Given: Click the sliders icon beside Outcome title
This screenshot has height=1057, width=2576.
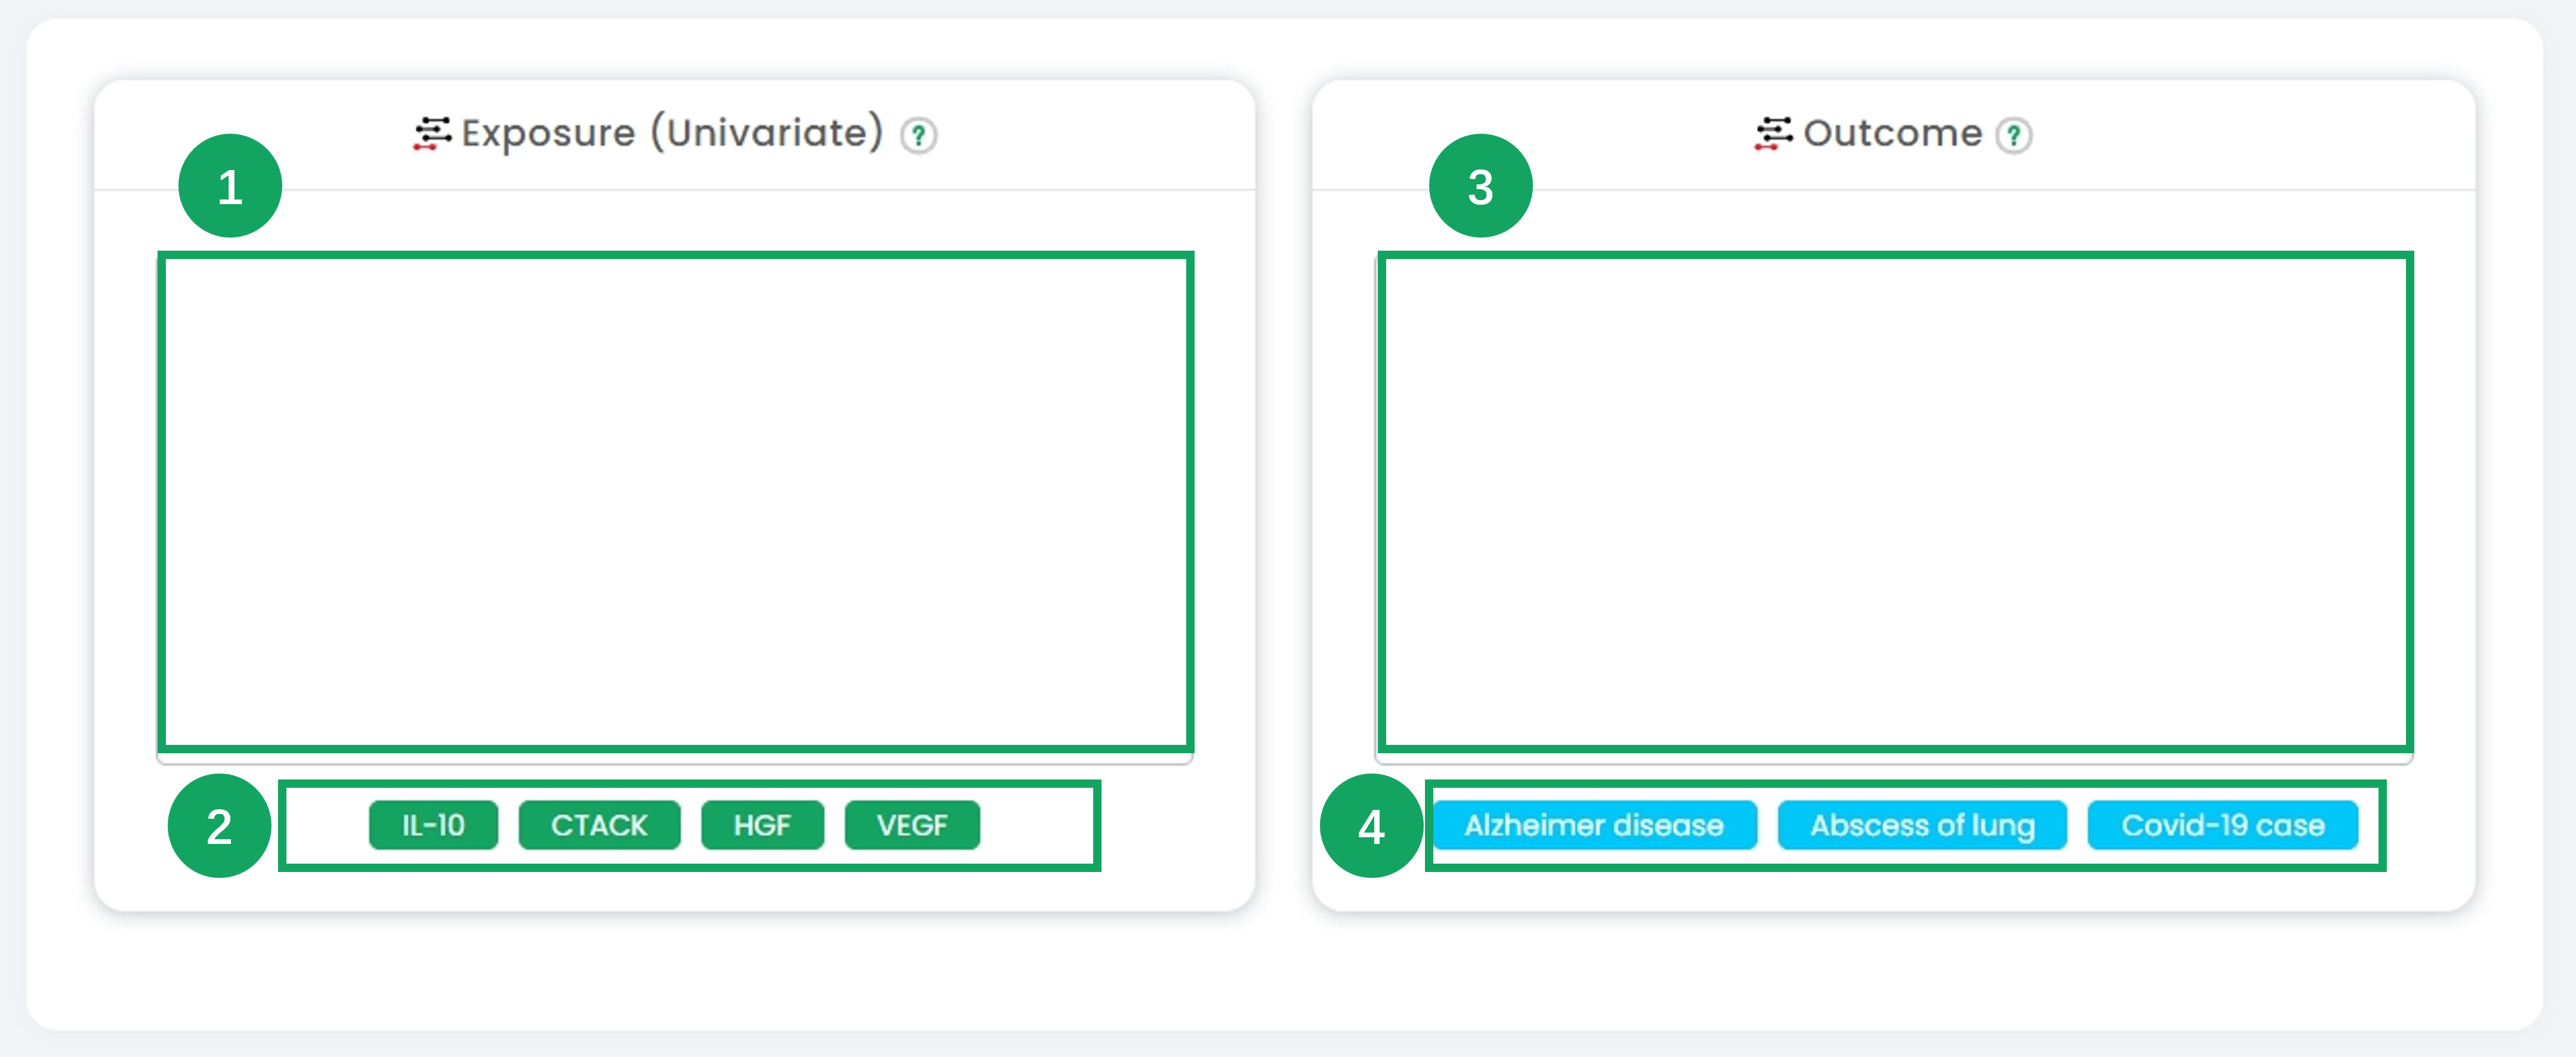Looking at the screenshot, I should tap(1773, 133).
